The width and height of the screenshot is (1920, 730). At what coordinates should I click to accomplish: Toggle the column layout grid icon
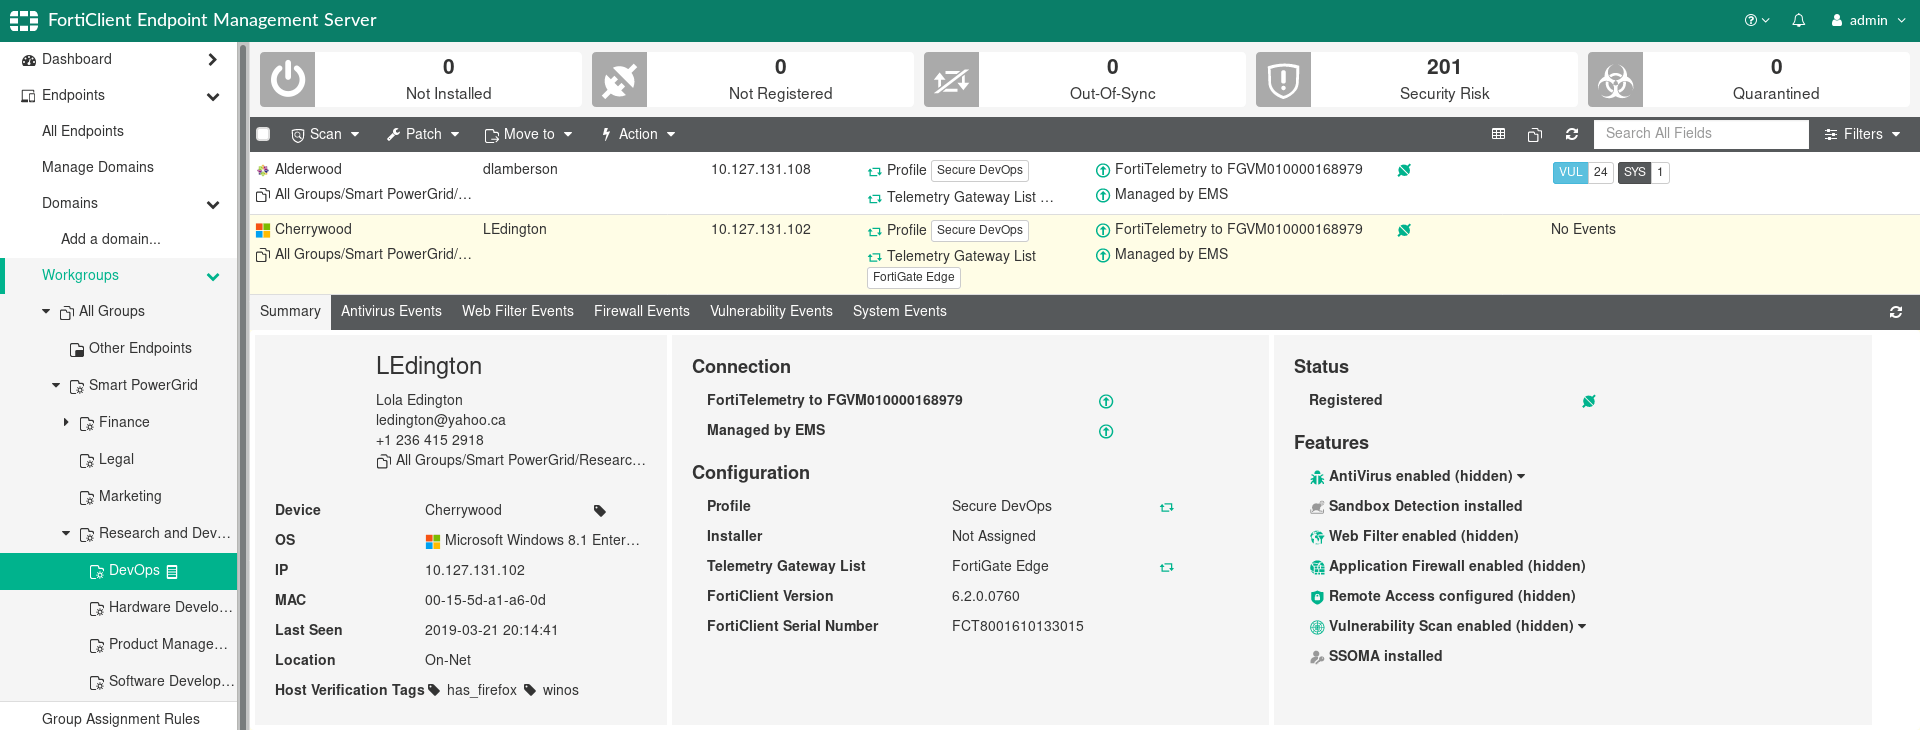click(1498, 134)
